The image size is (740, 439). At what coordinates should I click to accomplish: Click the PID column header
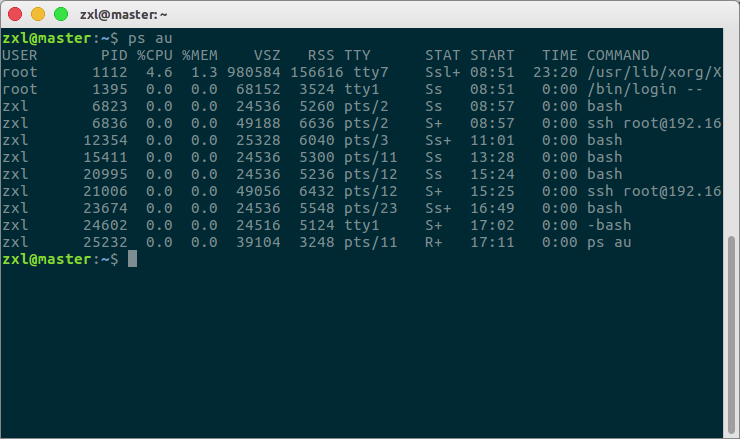coord(114,55)
